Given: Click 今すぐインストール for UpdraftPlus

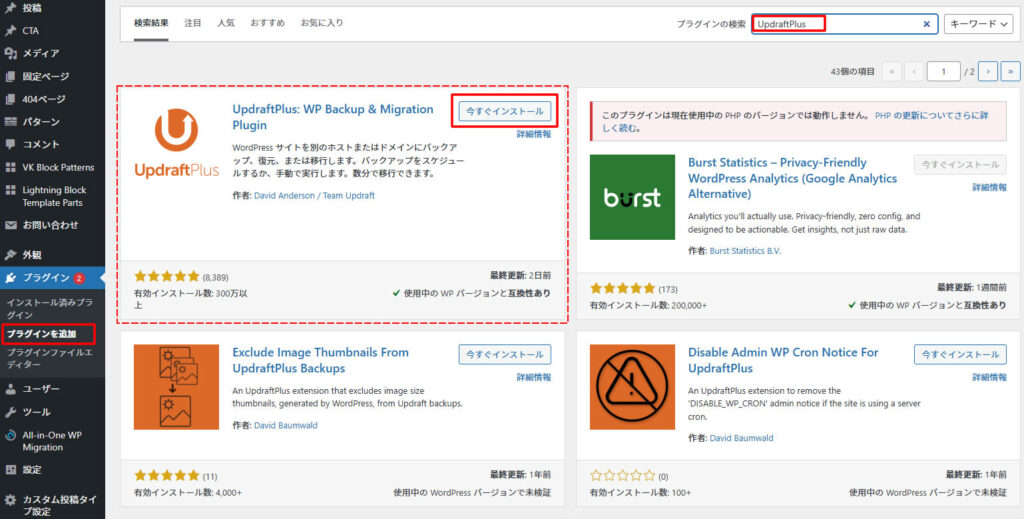Looking at the screenshot, I should coord(504,112).
